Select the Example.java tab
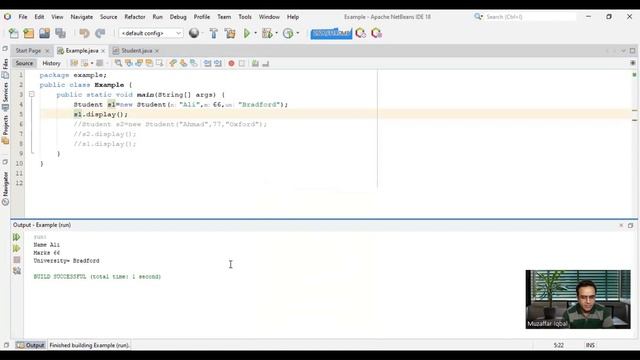The width and height of the screenshot is (640, 360). pos(82,51)
